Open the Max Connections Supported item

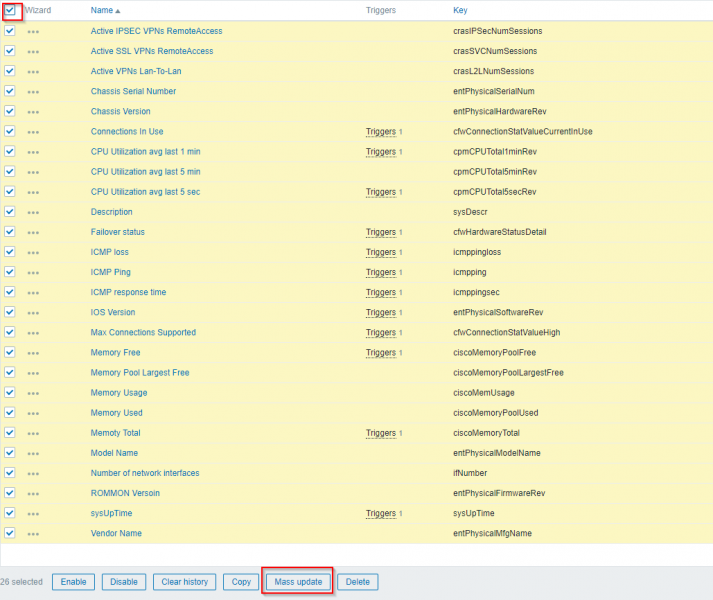click(143, 333)
